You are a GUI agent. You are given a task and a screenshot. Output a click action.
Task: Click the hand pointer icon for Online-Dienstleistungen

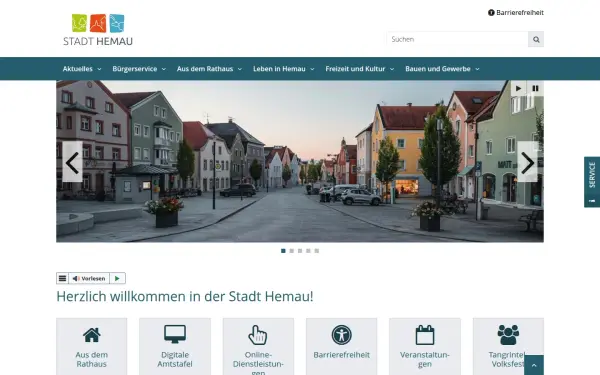click(x=258, y=335)
